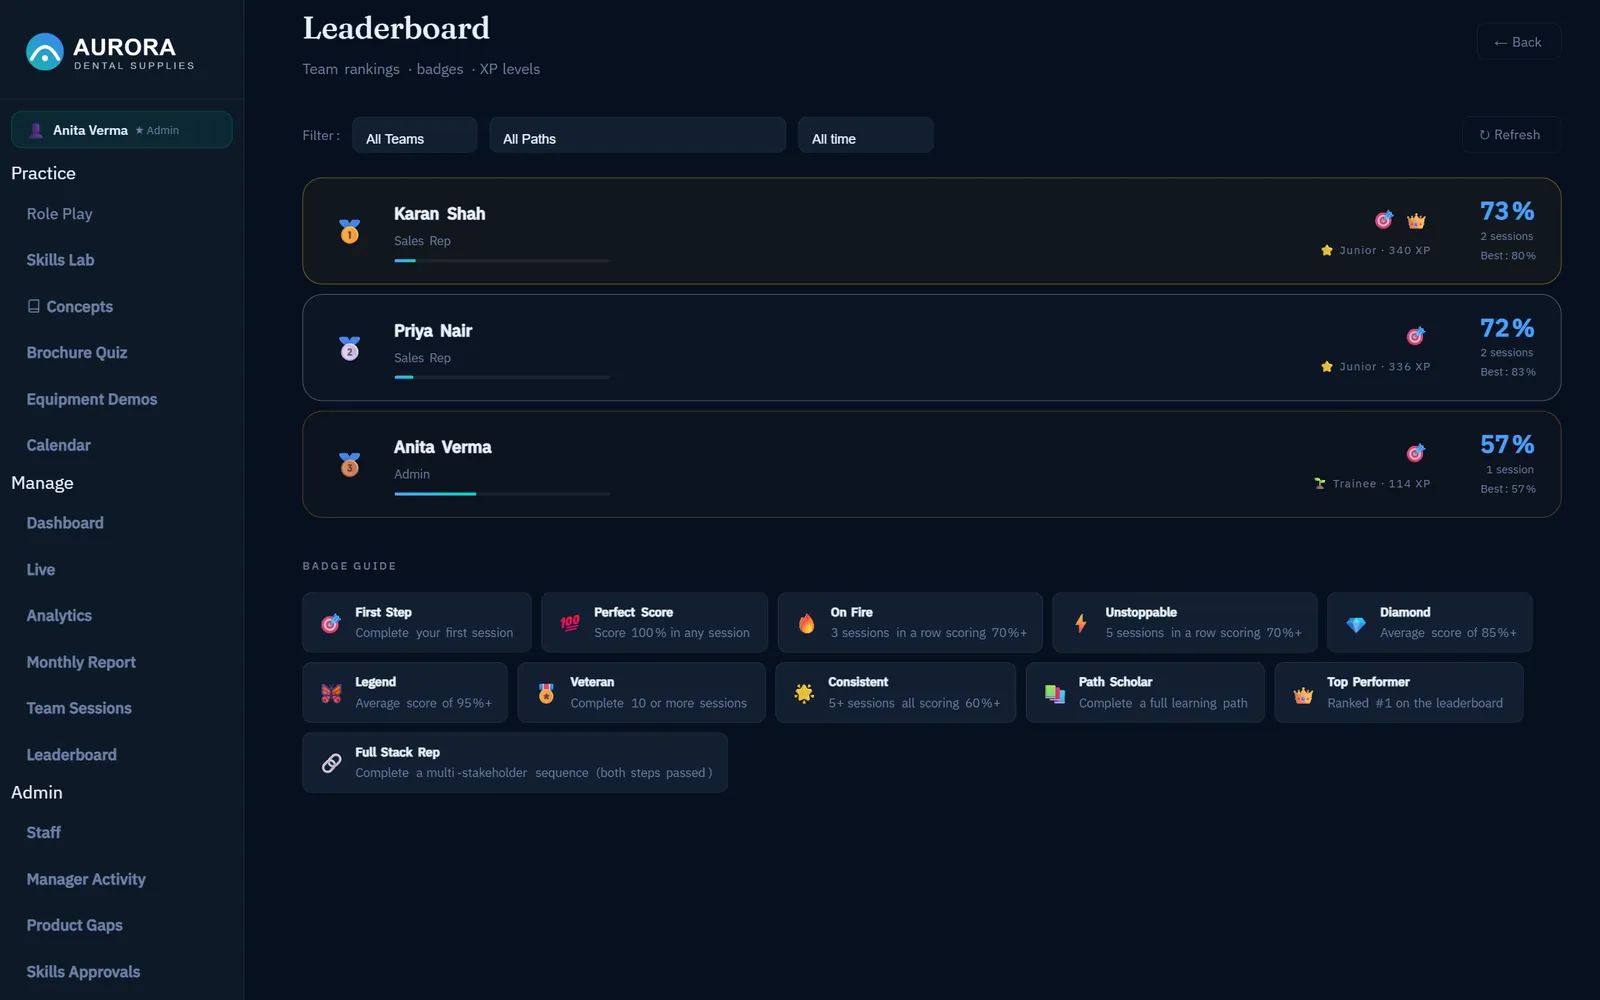Click the name Priya Nair

[x=433, y=331]
